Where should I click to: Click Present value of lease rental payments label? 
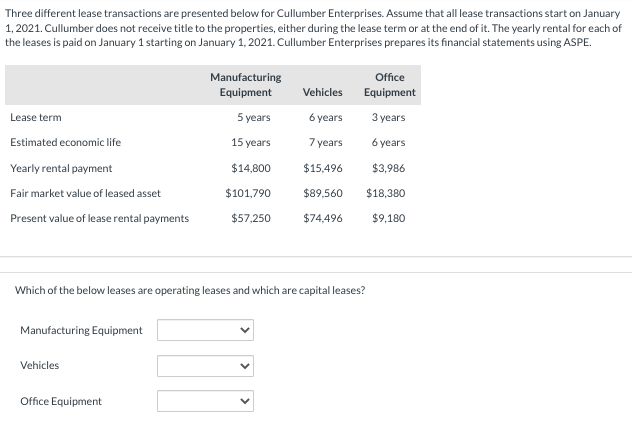[x=99, y=218]
